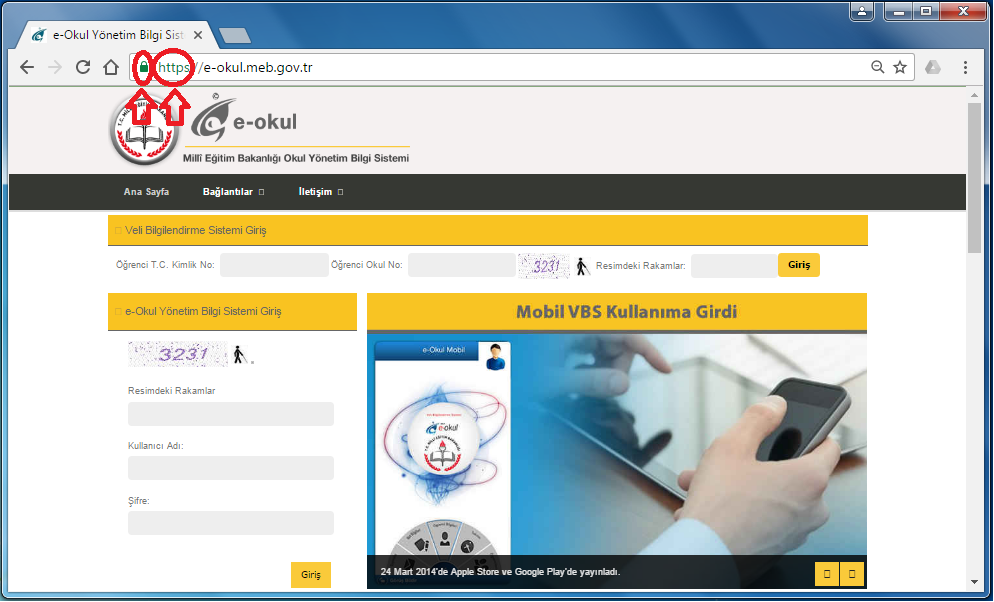The image size is (994, 602).
Task: Click the Mobil VBS Kullanıma Girdi banner title
Action: point(626,312)
